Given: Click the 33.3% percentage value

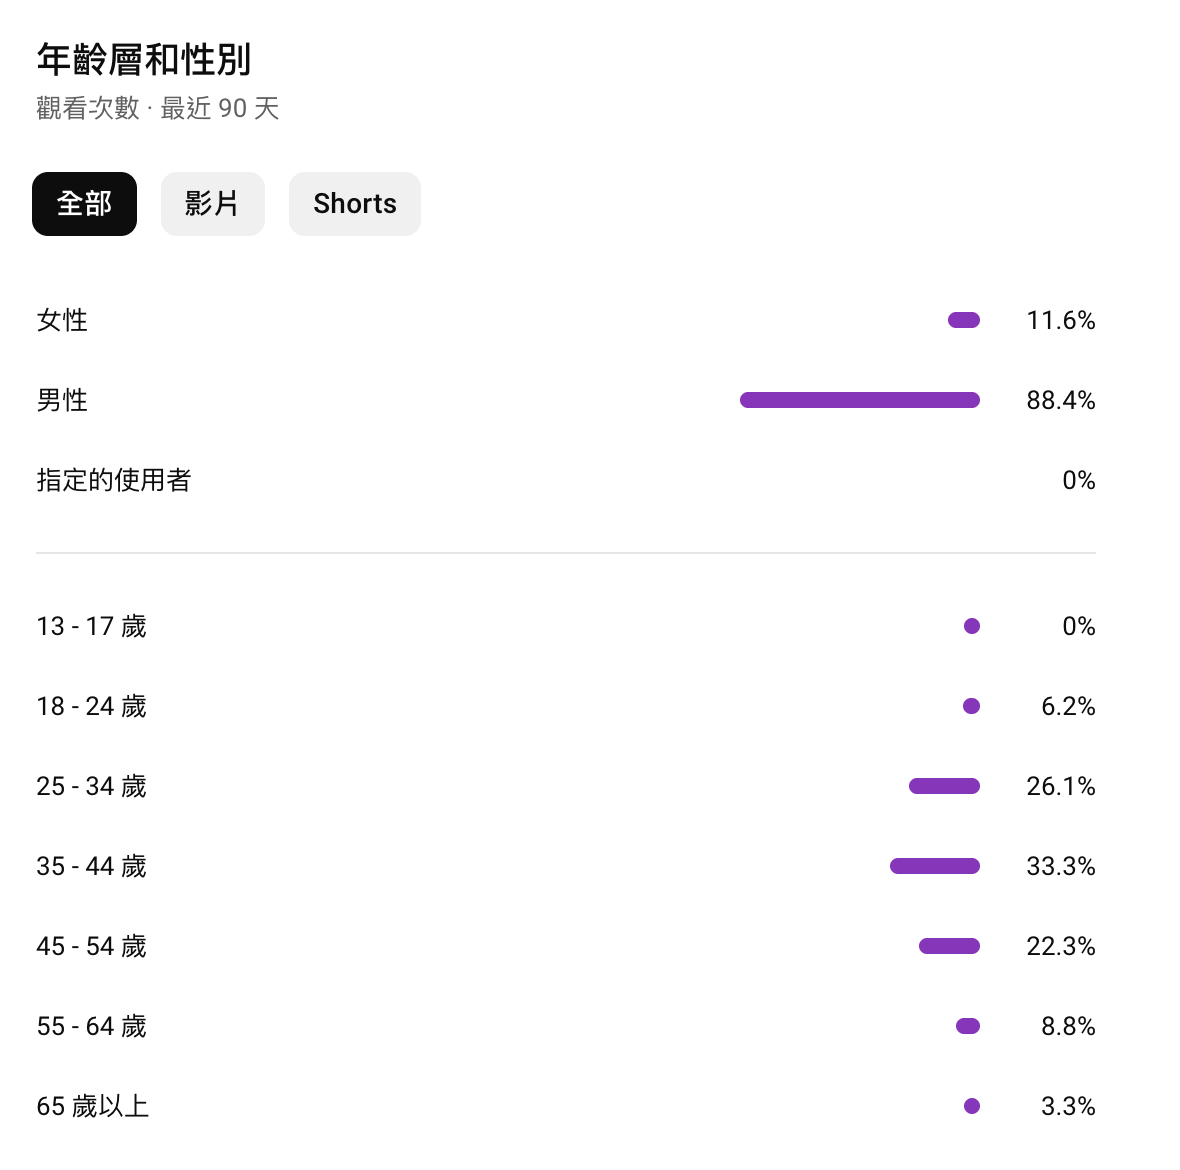Looking at the screenshot, I should point(1060,866).
